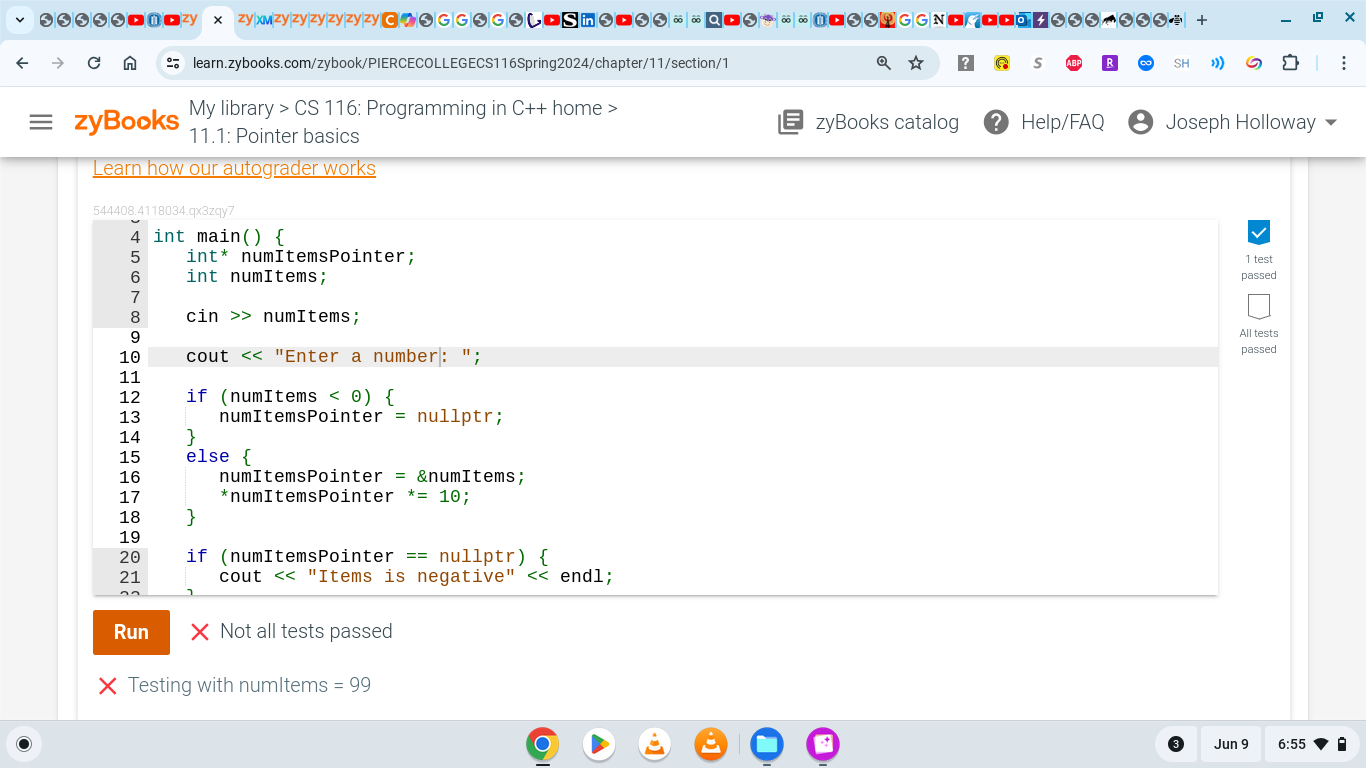Open the ChromeOS launcher
The height and width of the screenshot is (768, 1366).
25,744
